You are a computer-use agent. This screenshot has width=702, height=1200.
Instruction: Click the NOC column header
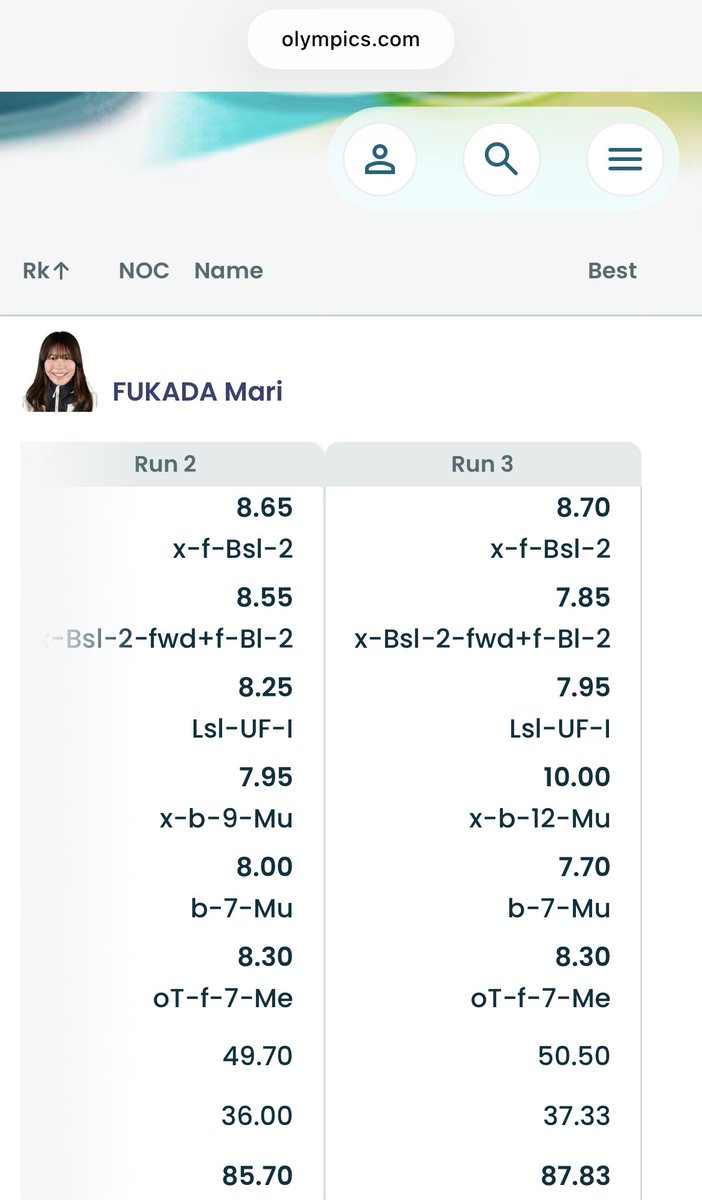[144, 271]
